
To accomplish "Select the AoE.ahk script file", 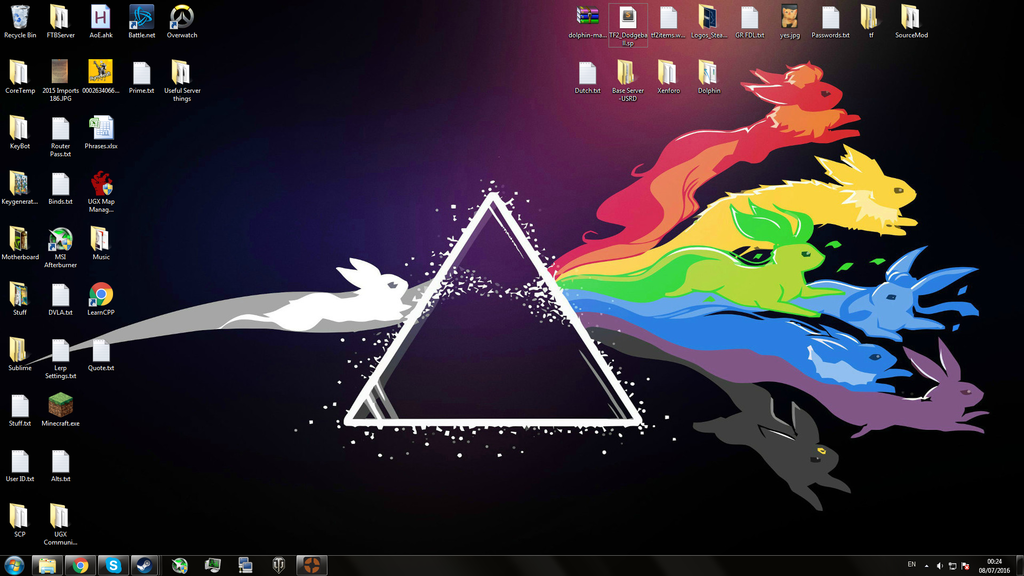I will [101, 22].
